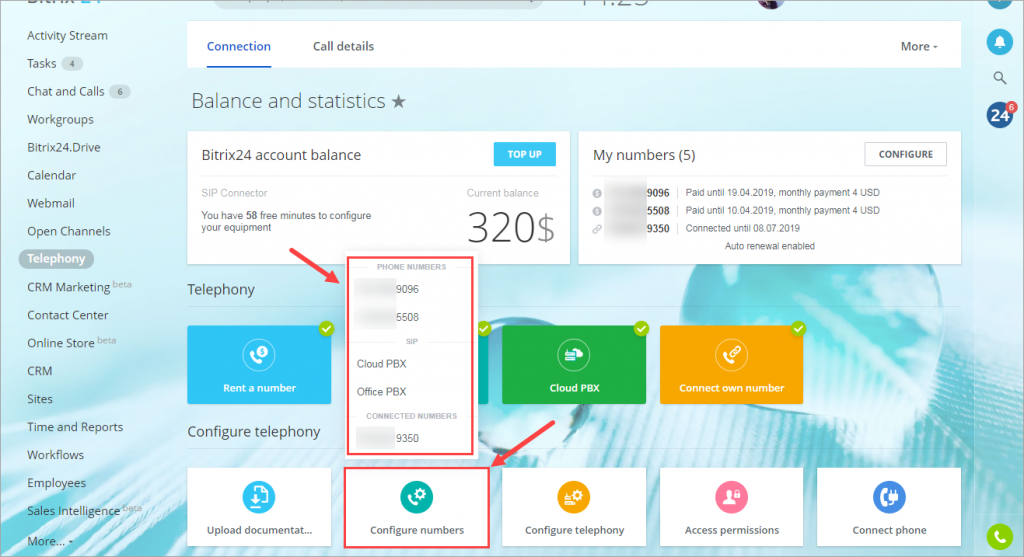The width and height of the screenshot is (1024, 557).
Task: Open CRM in the sidebar
Action: pyautogui.click(x=39, y=371)
